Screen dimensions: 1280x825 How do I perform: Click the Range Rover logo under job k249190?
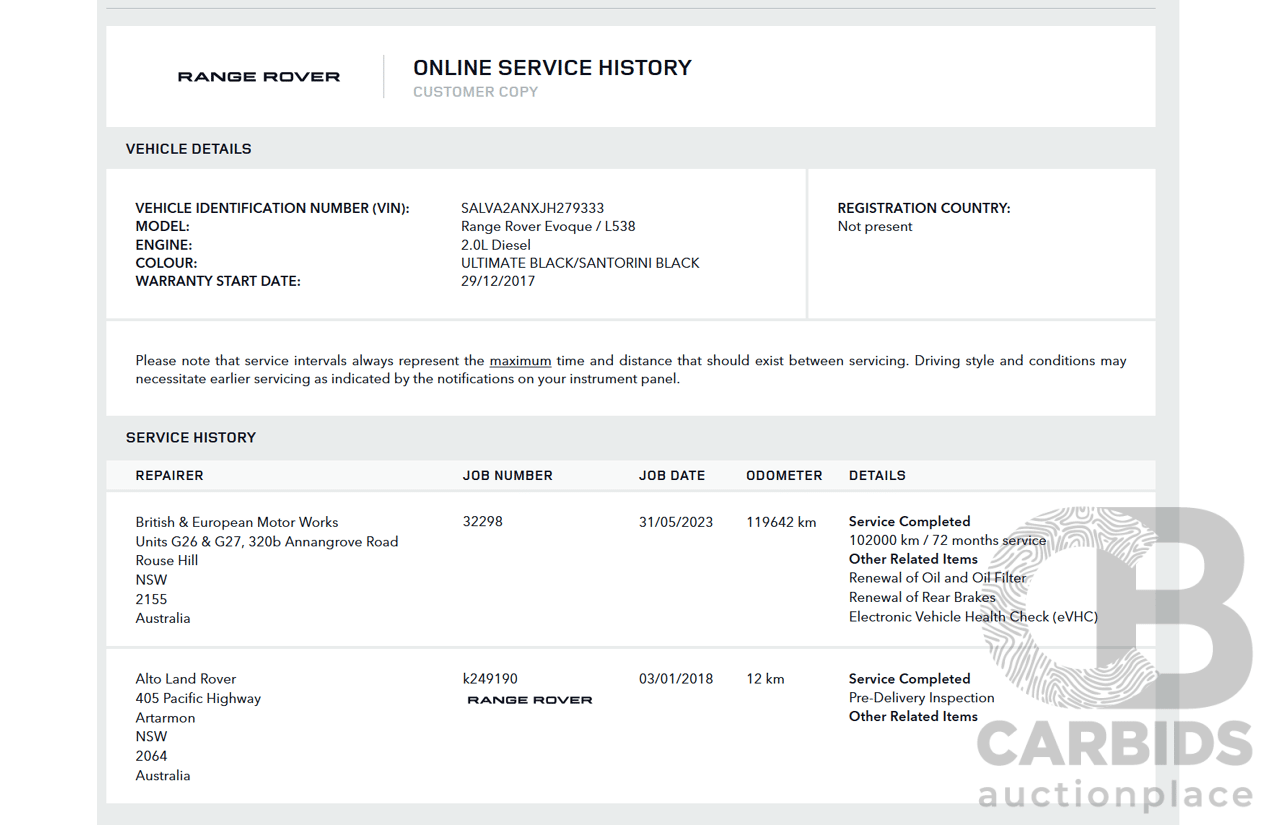pos(530,700)
